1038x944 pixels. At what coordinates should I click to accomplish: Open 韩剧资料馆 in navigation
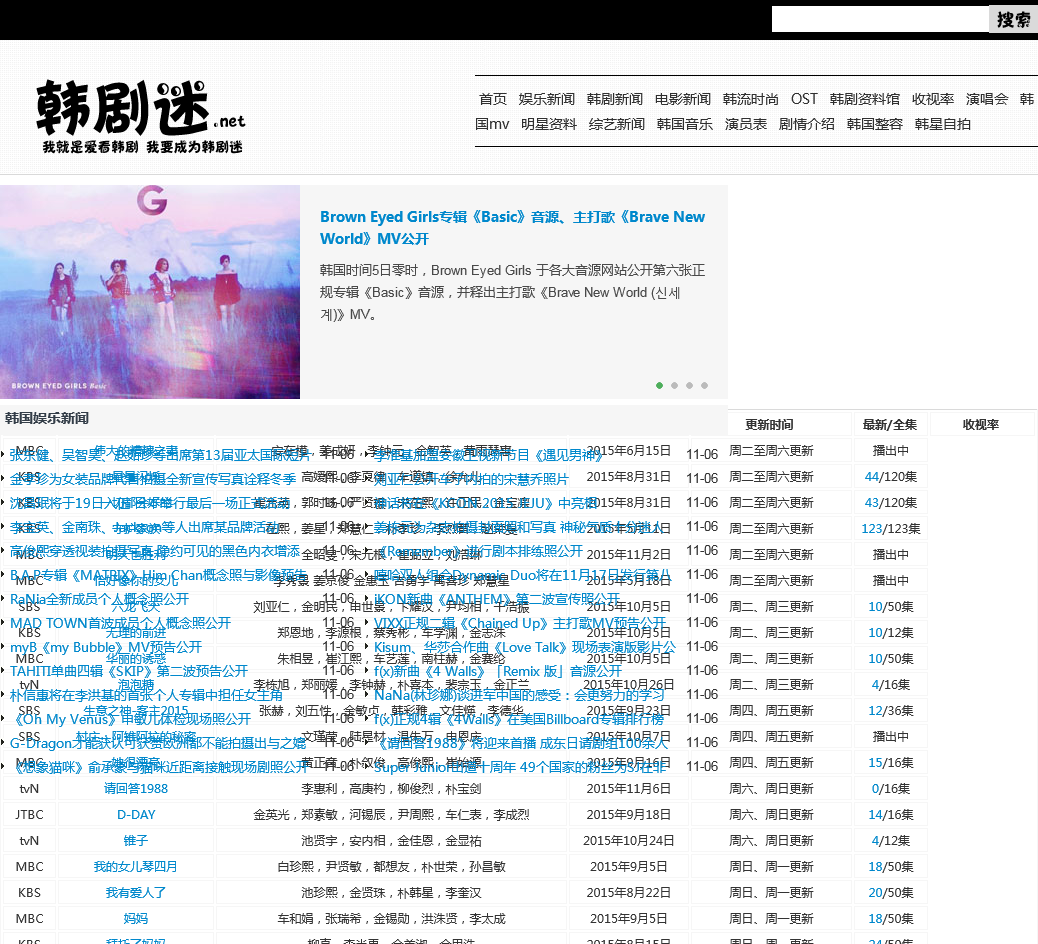(x=865, y=99)
